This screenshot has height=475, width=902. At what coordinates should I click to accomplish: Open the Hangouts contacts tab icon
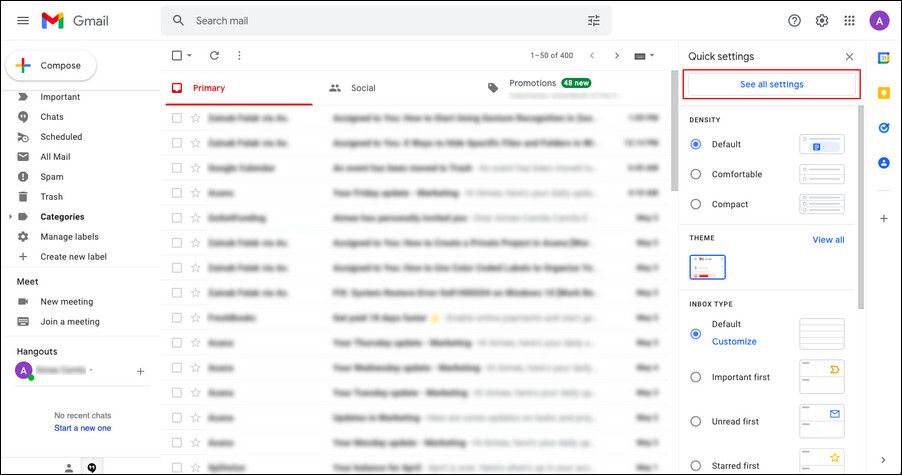(x=69, y=468)
